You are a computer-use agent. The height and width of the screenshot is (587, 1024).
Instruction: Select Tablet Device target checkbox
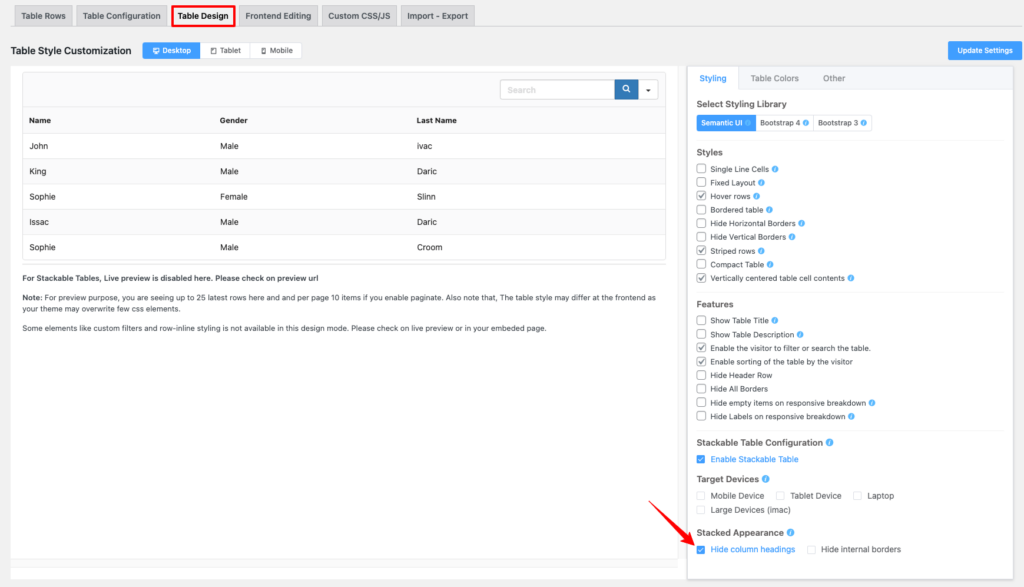780,496
